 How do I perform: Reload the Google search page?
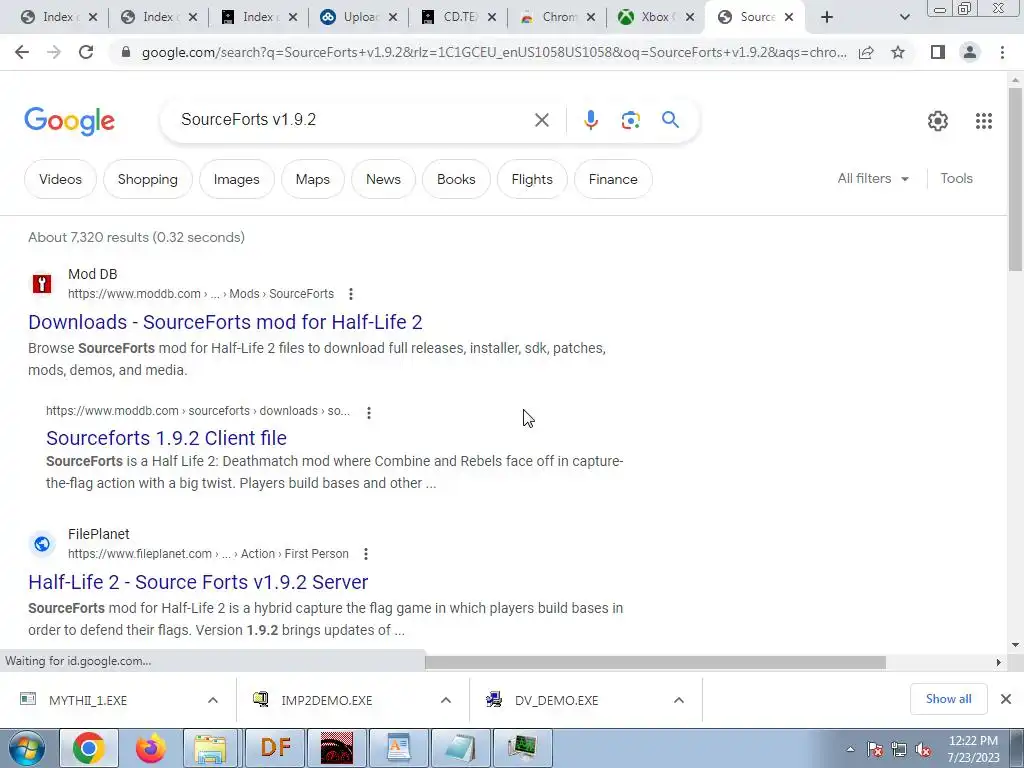tap(86, 52)
